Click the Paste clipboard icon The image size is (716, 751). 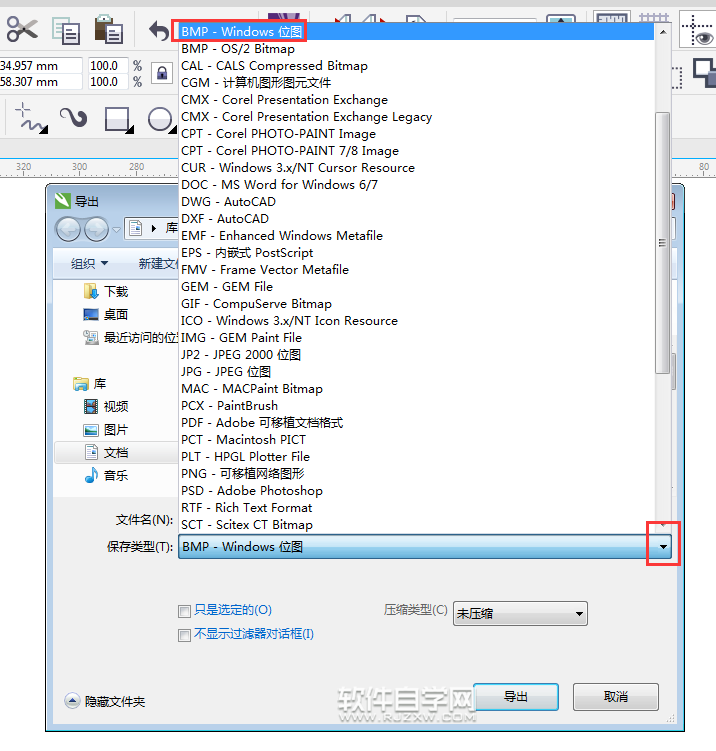pos(108,29)
